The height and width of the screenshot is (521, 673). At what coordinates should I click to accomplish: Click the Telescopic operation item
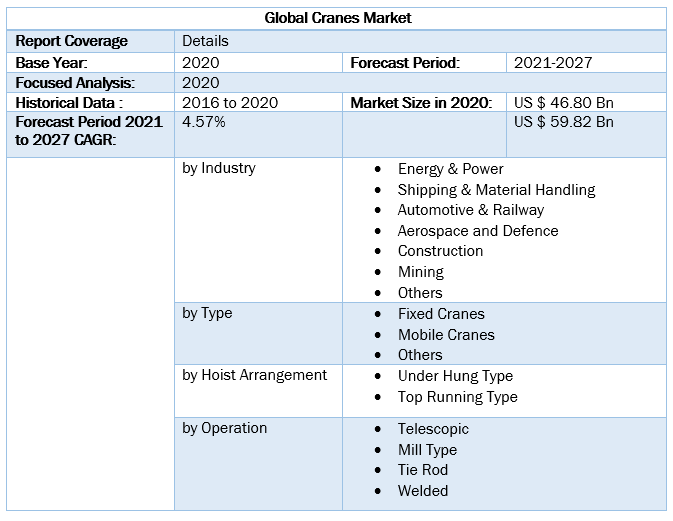click(433, 428)
